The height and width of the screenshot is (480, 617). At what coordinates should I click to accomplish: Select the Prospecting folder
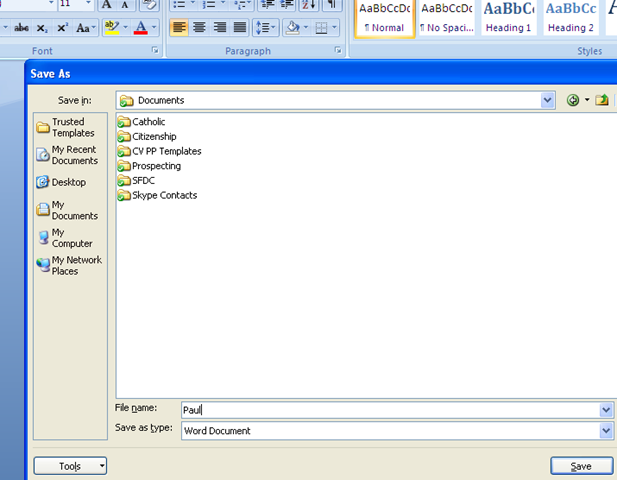pyautogui.click(x=149, y=166)
